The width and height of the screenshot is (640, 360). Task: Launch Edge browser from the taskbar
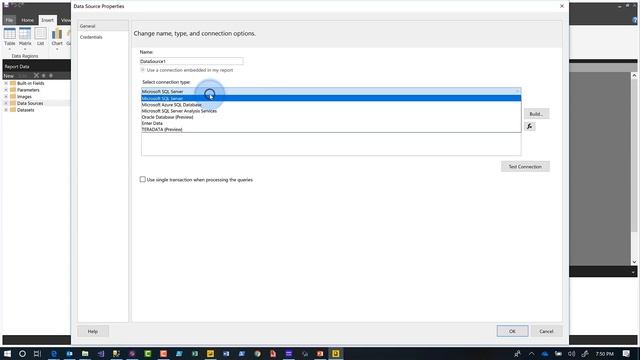click(53, 353)
